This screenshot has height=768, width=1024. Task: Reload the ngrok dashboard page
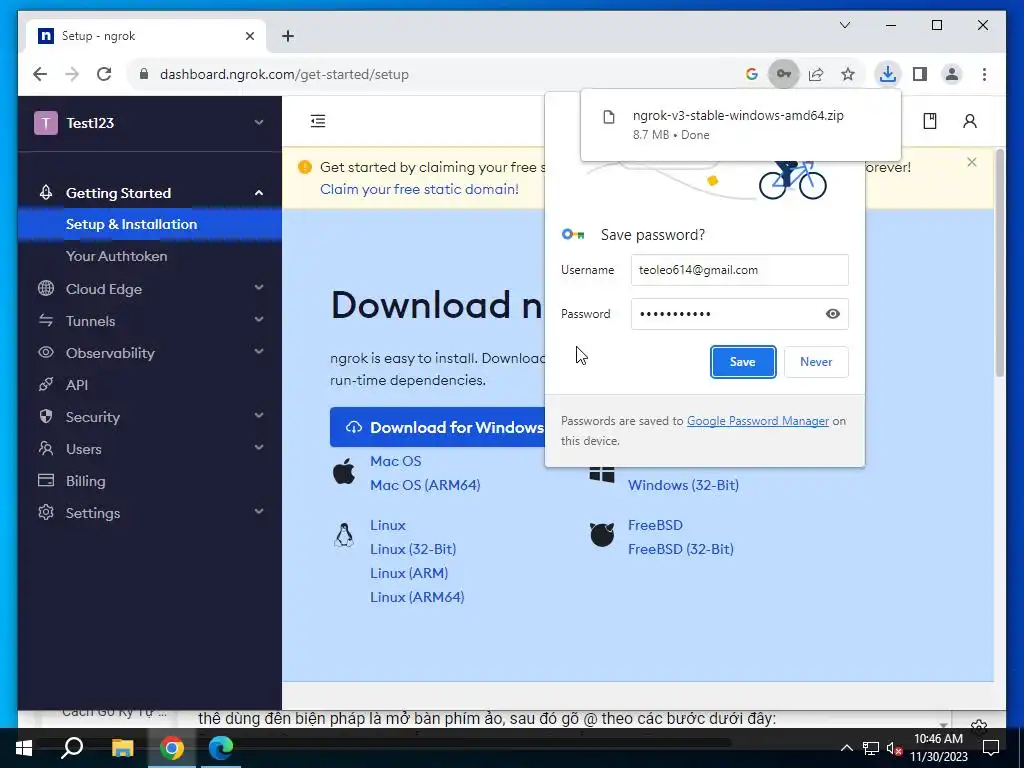[104, 74]
